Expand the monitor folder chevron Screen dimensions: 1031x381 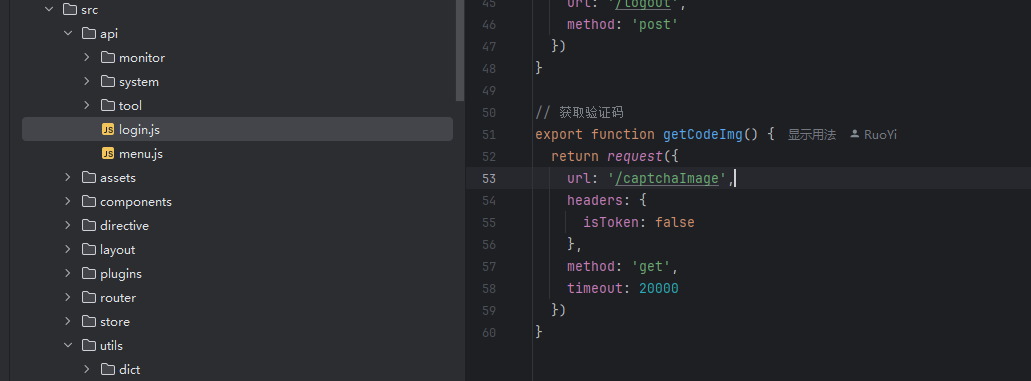[87, 58]
